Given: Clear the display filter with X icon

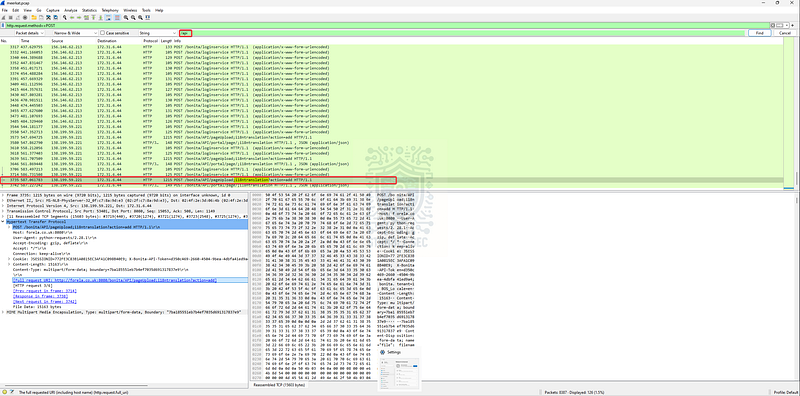Looking at the screenshot, I should click(773, 25).
